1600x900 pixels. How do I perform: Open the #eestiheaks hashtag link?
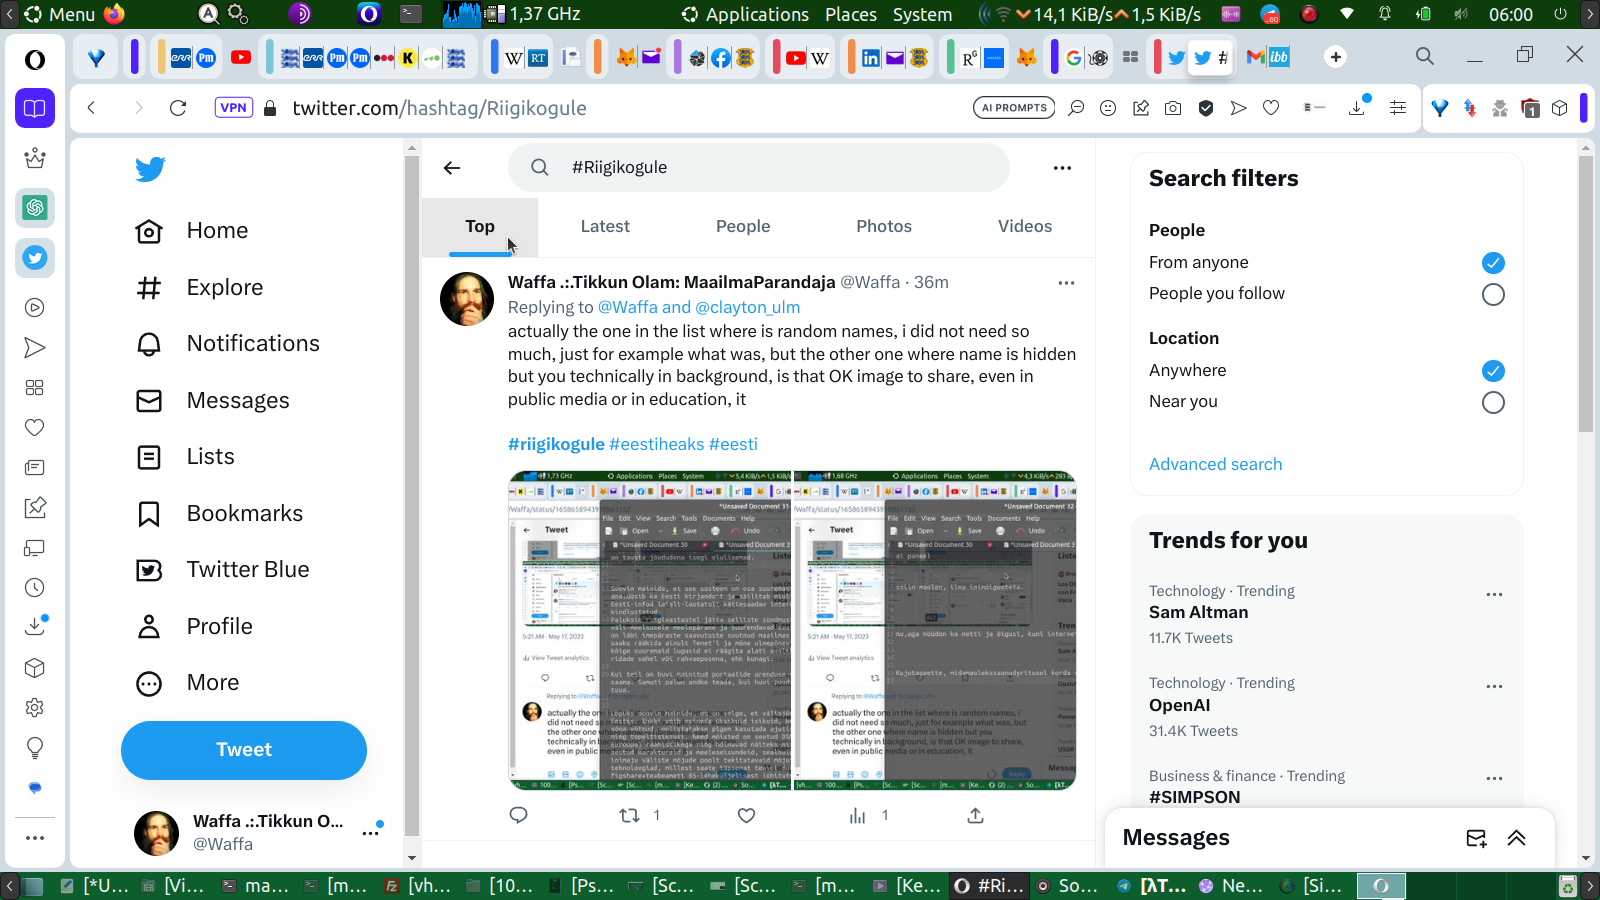656,444
